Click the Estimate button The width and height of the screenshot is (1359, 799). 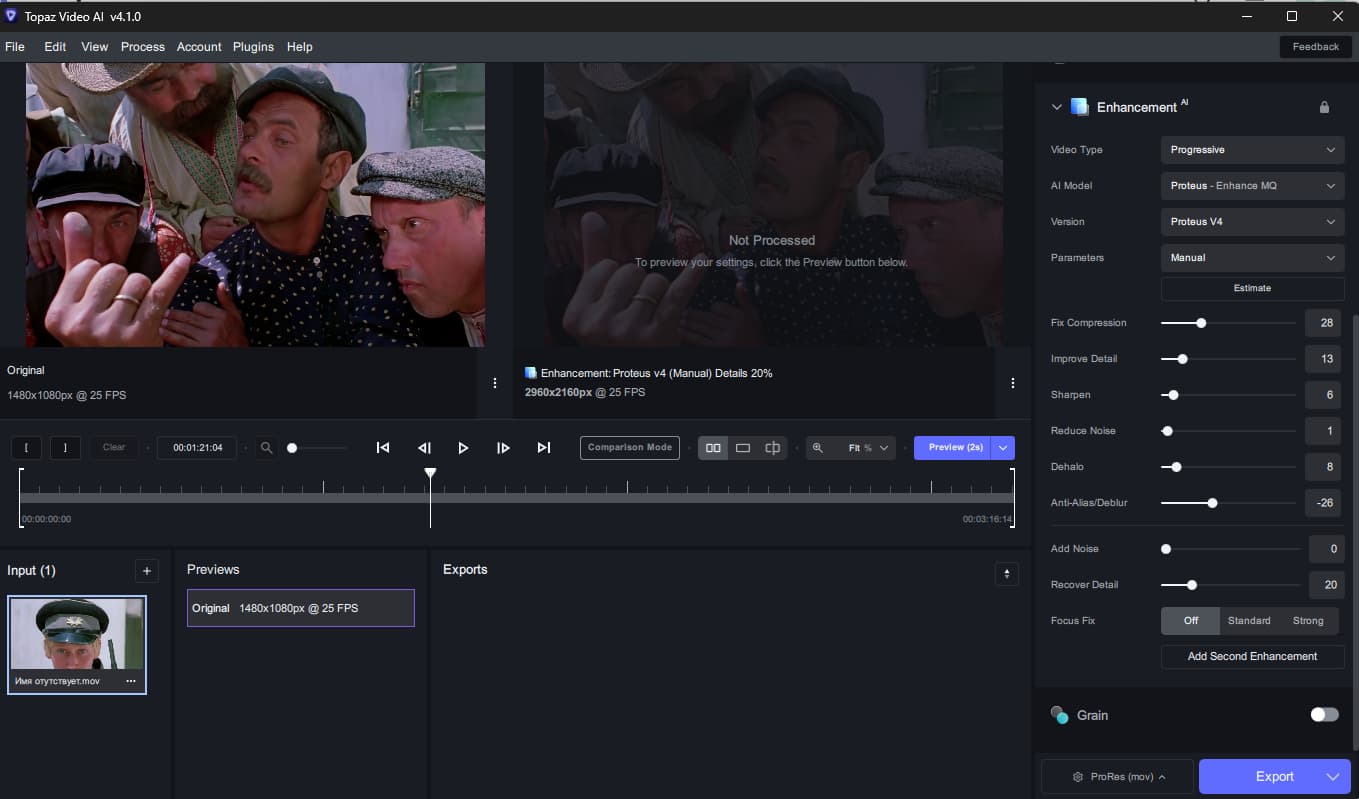tap(1252, 288)
